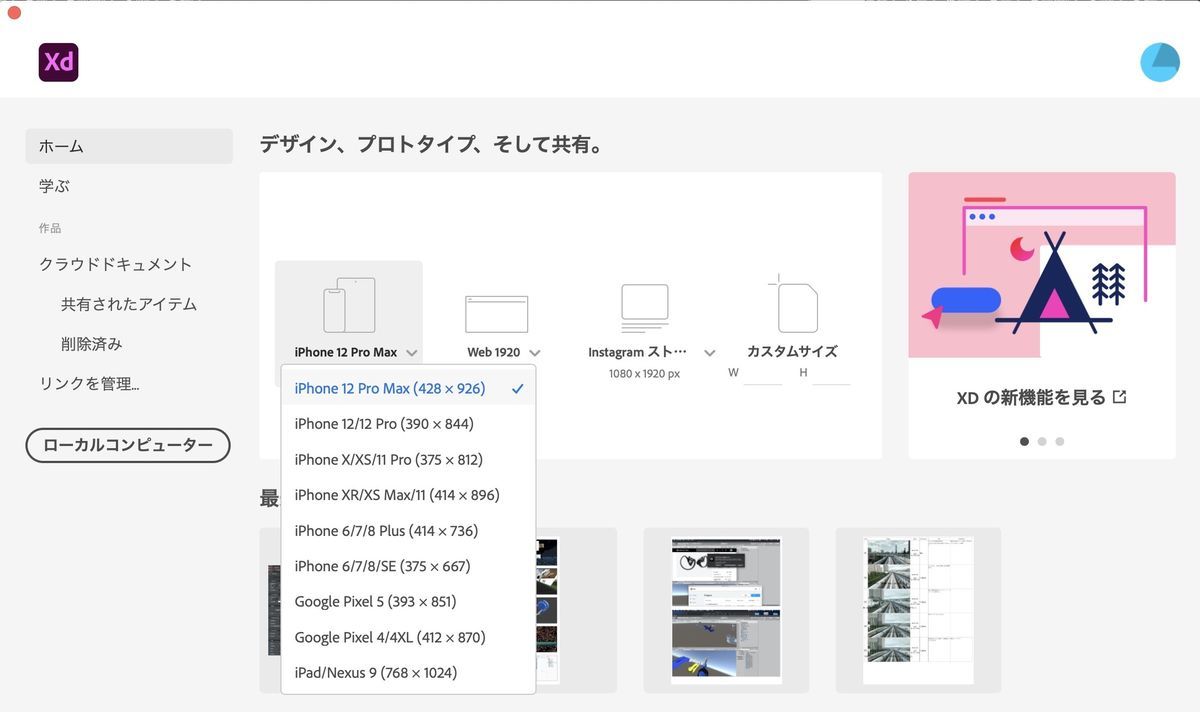
Task: Select second carousel dot indicator
Action: 1042,441
